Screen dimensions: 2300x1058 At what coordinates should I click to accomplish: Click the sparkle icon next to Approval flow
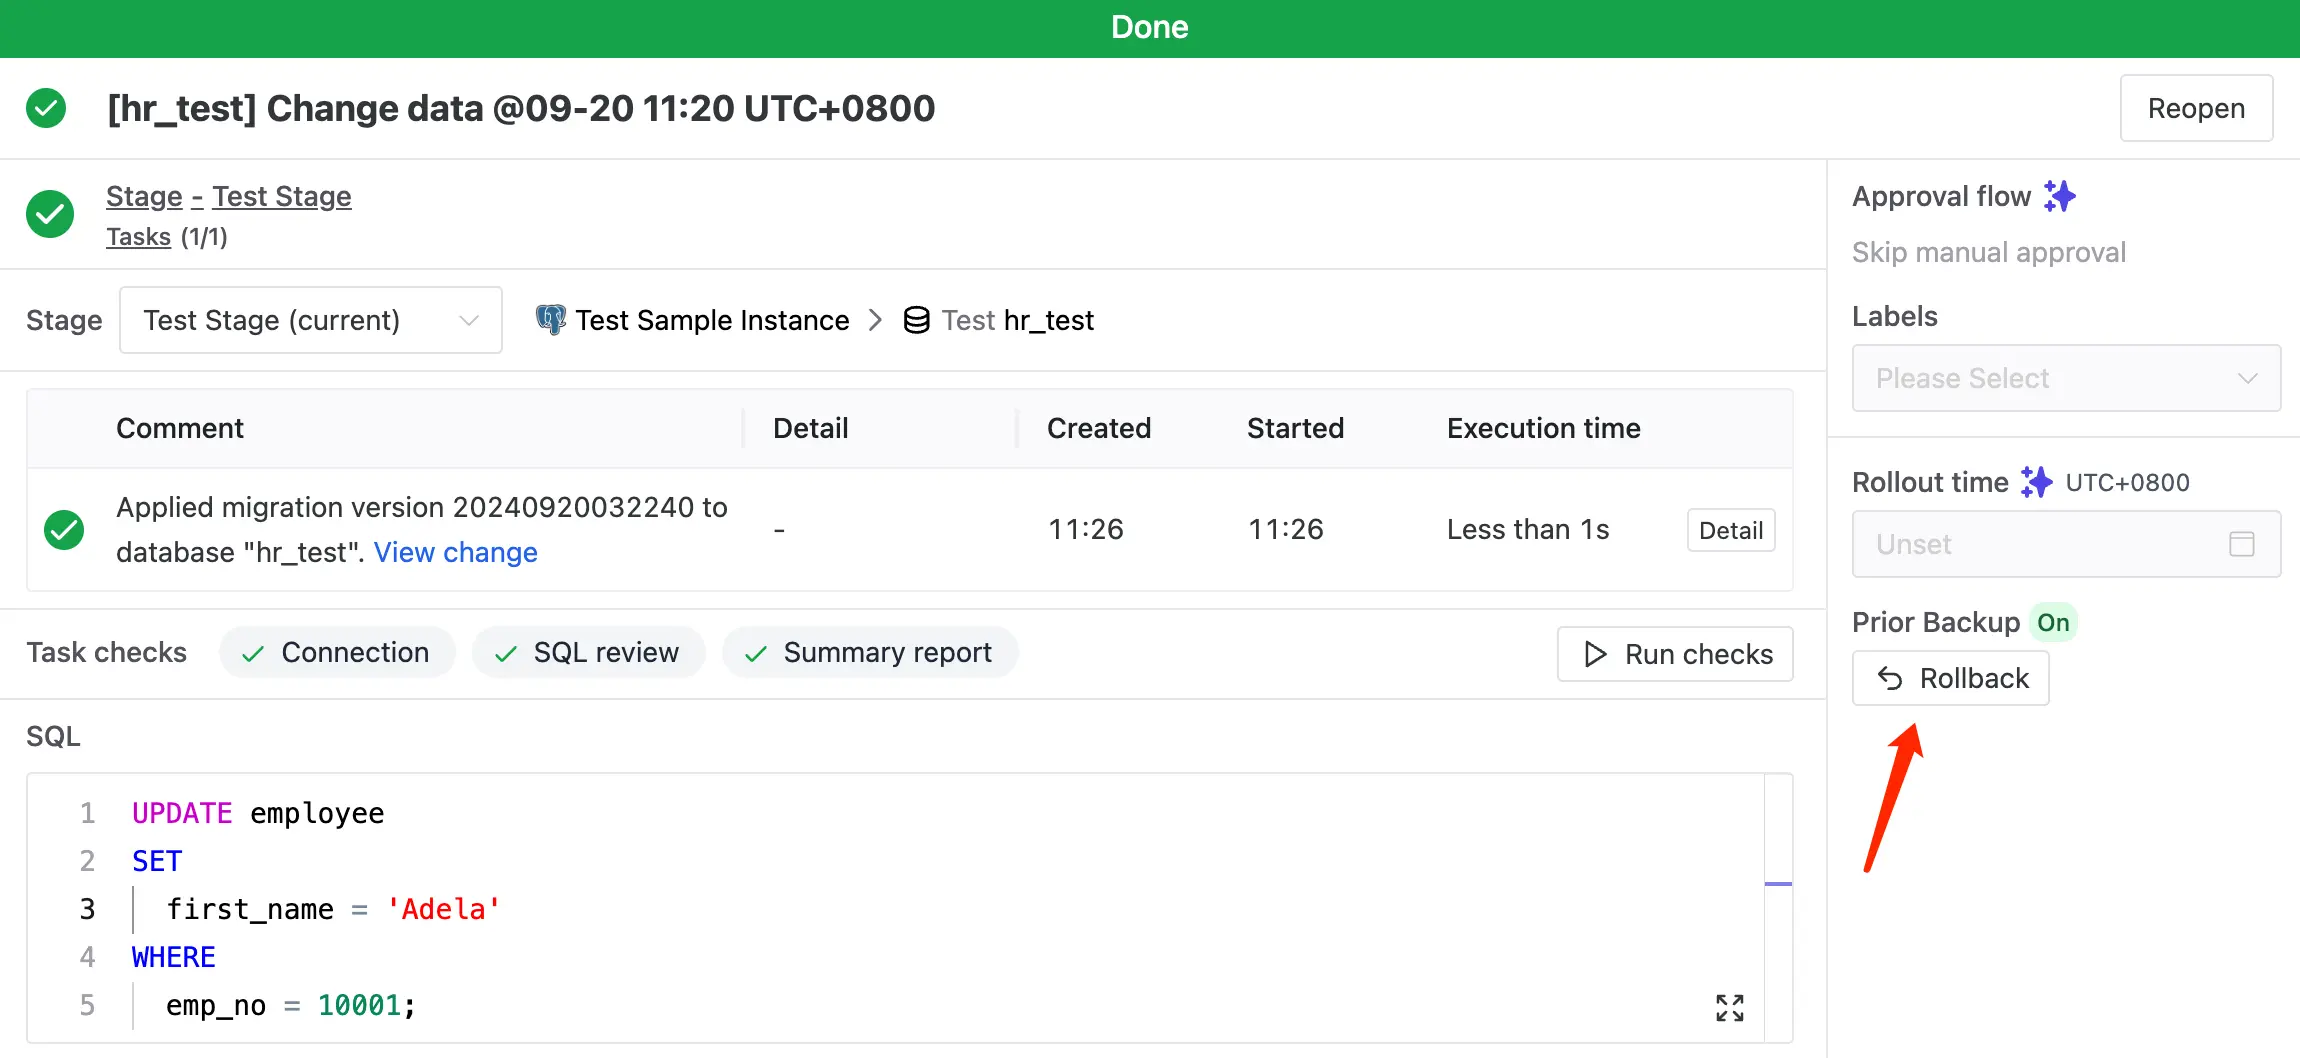2059,196
